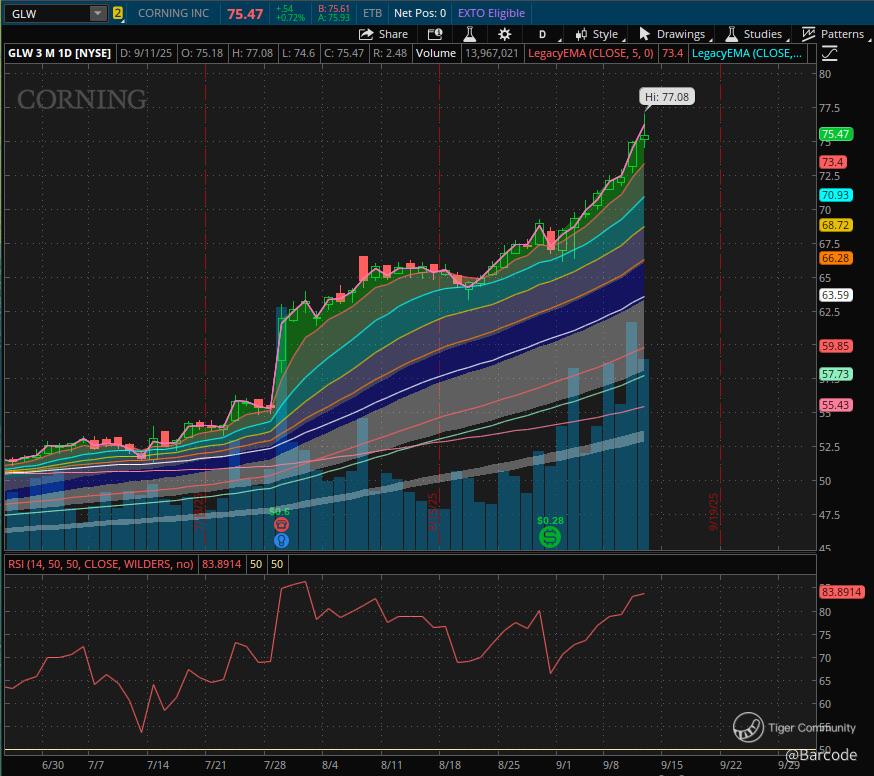The height and width of the screenshot is (776, 874).
Task: Click the orange 66.28 price label
Action: [835, 258]
